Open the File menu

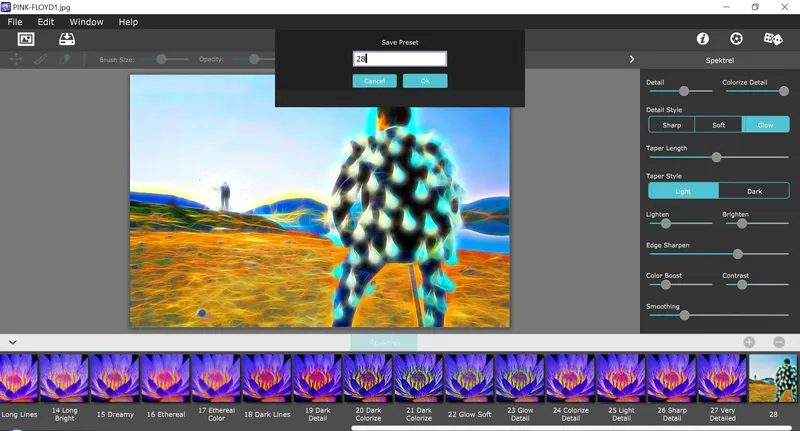click(x=15, y=22)
